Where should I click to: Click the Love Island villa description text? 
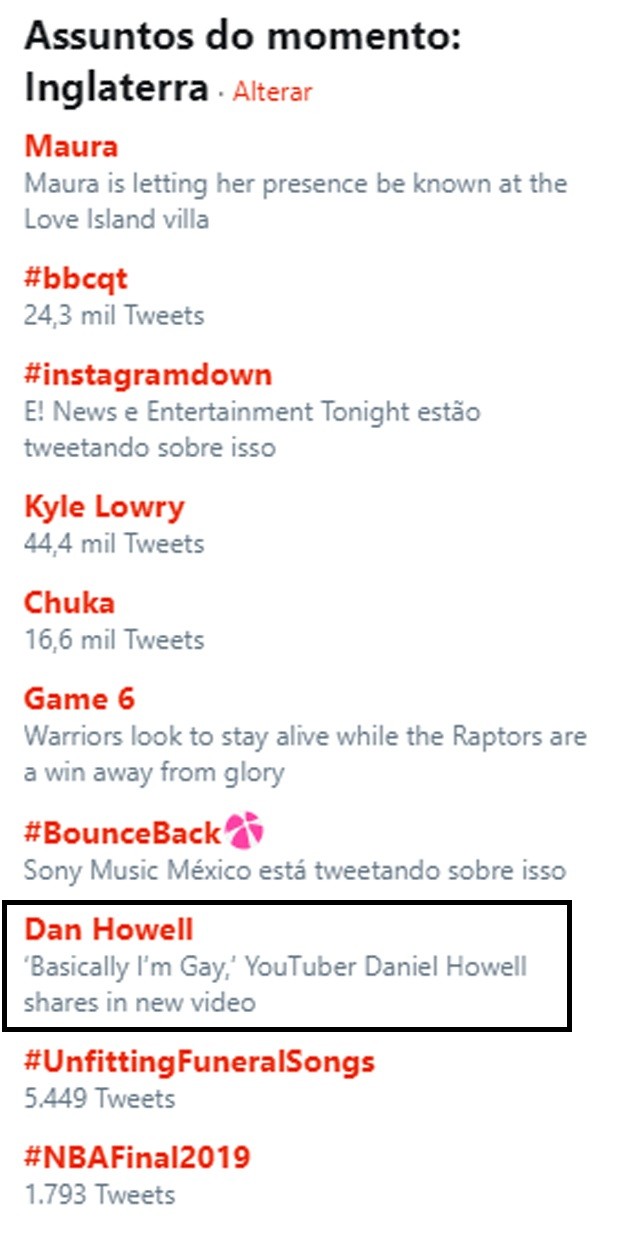point(296,201)
